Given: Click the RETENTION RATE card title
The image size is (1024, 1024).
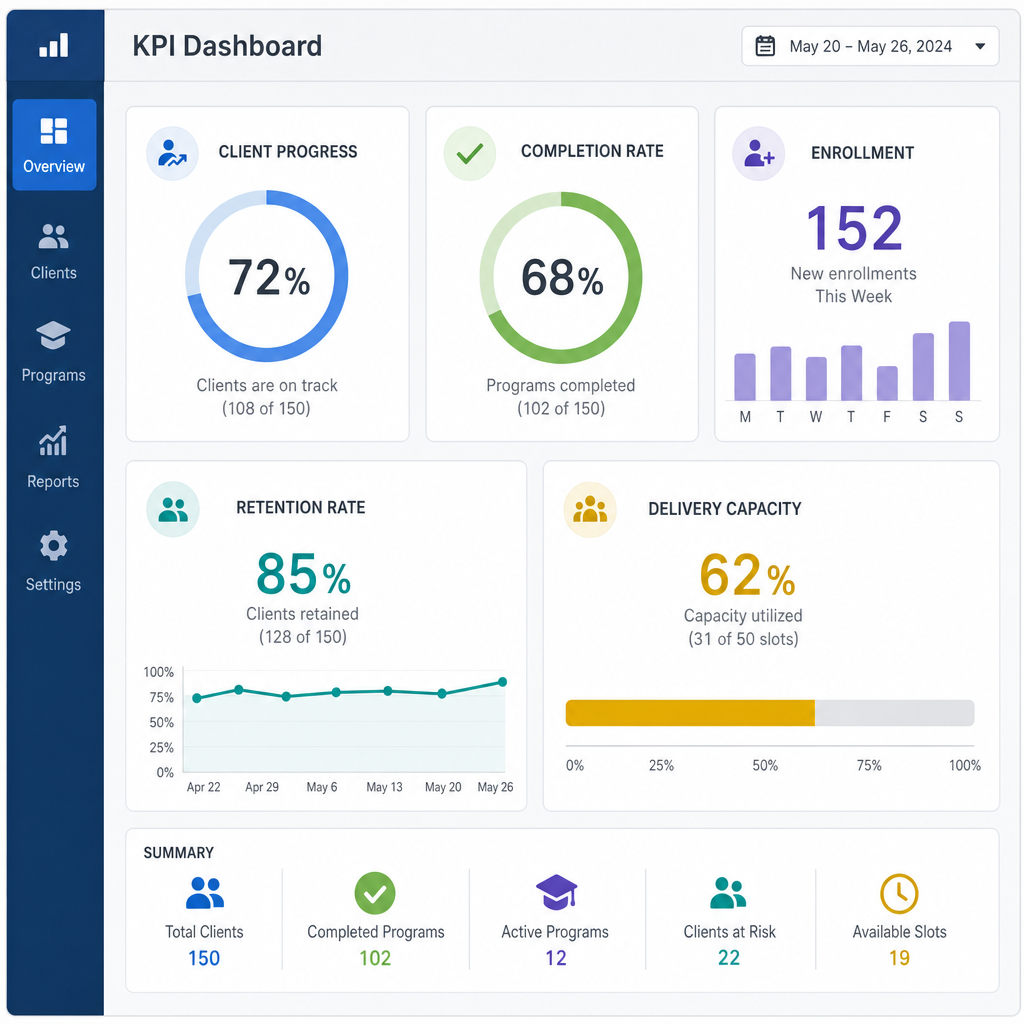Looking at the screenshot, I should 300,507.
